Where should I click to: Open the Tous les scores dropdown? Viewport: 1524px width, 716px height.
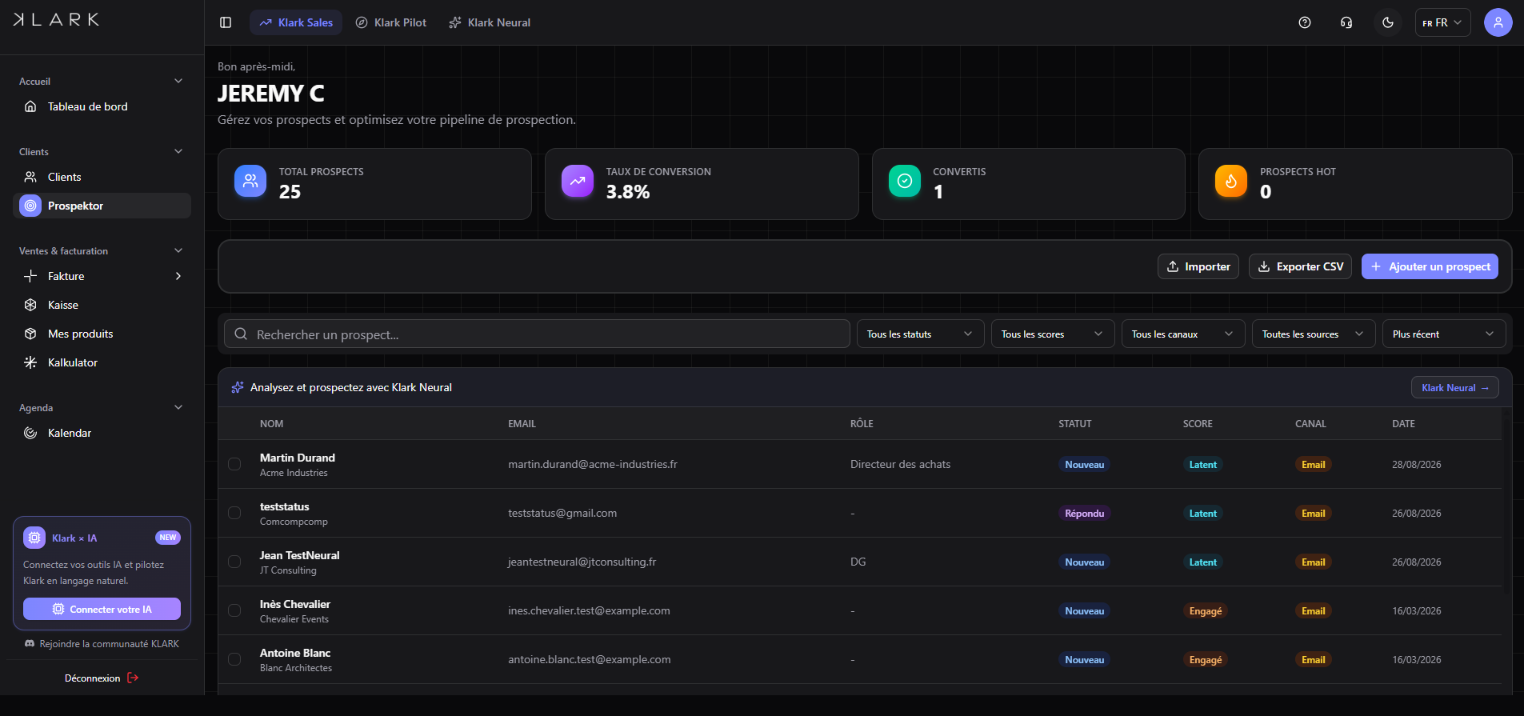(x=1053, y=334)
